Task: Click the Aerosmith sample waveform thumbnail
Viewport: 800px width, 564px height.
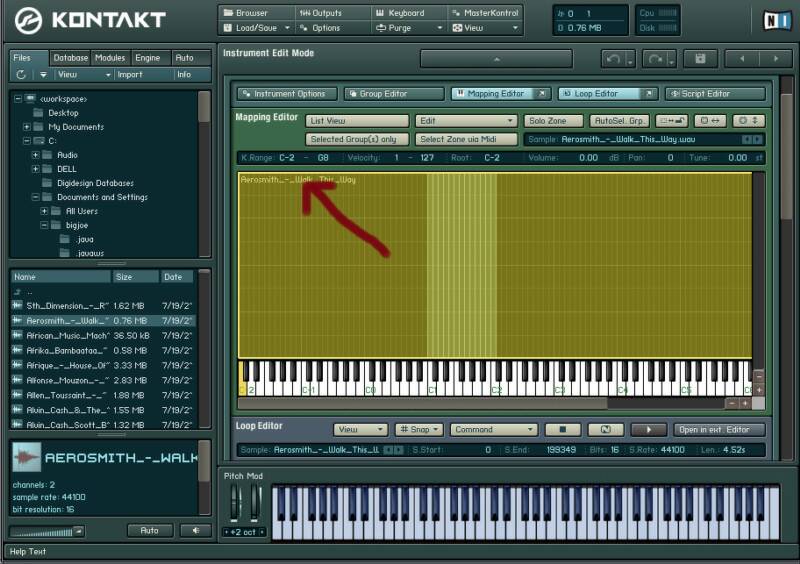Action: point(27,457)
